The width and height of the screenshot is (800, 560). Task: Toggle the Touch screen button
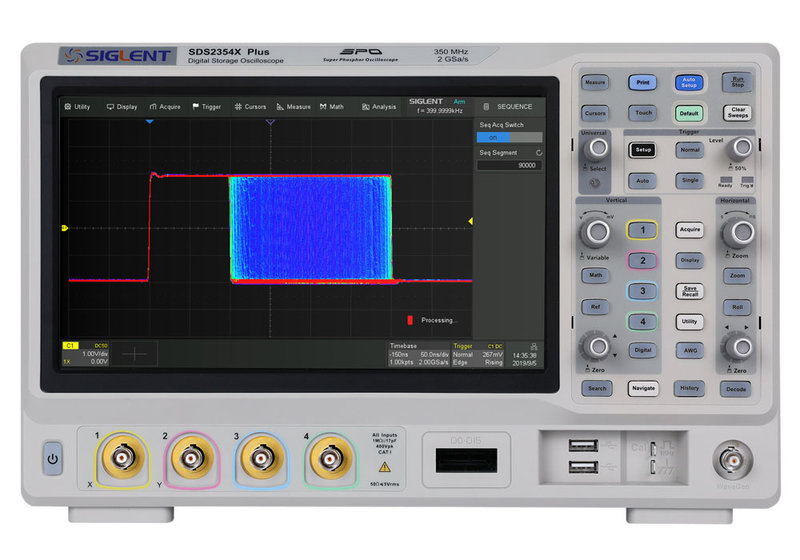click(x=643, y=113)
